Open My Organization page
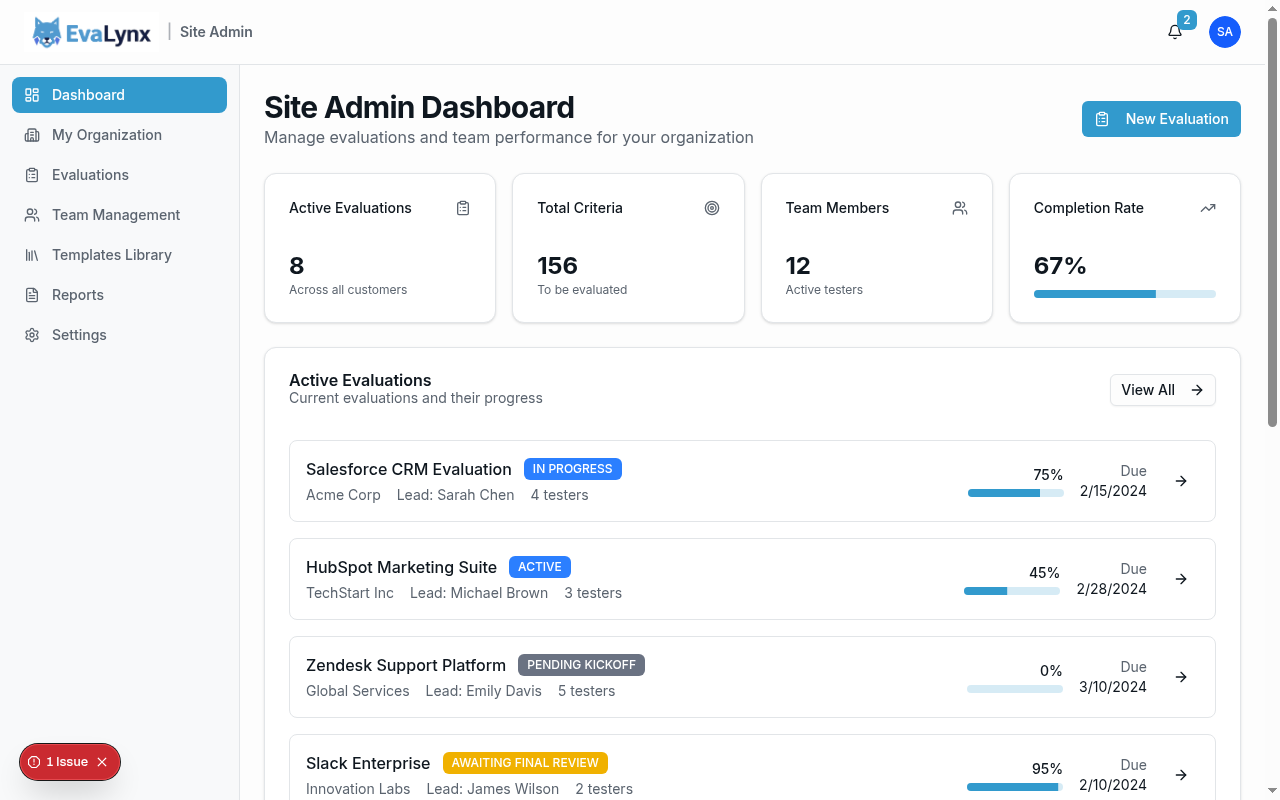This screenshot has width=1280, height=800. [119, 135]
